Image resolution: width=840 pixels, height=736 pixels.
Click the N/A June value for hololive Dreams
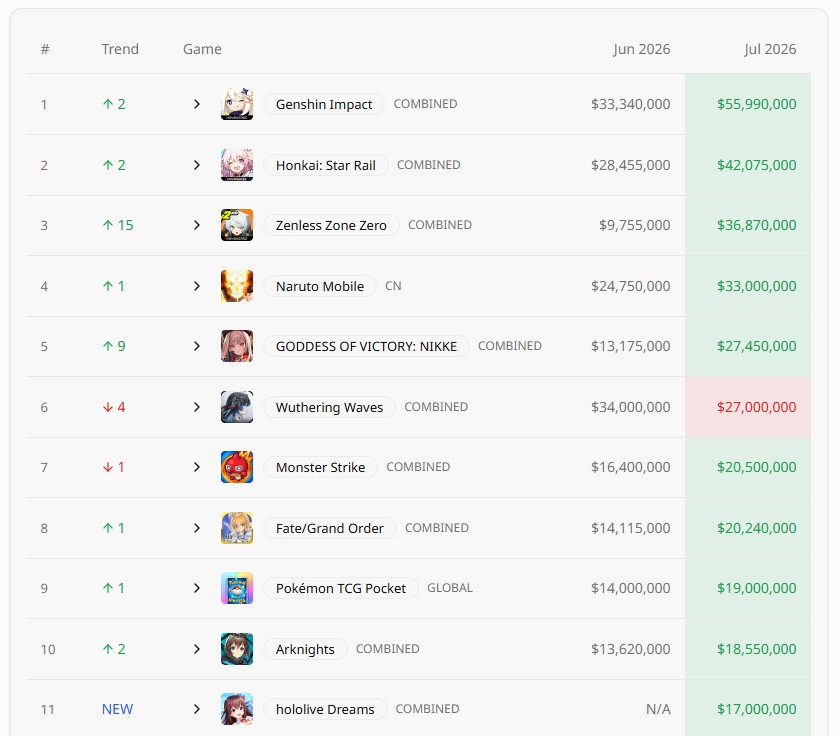[x=658, y=709]
